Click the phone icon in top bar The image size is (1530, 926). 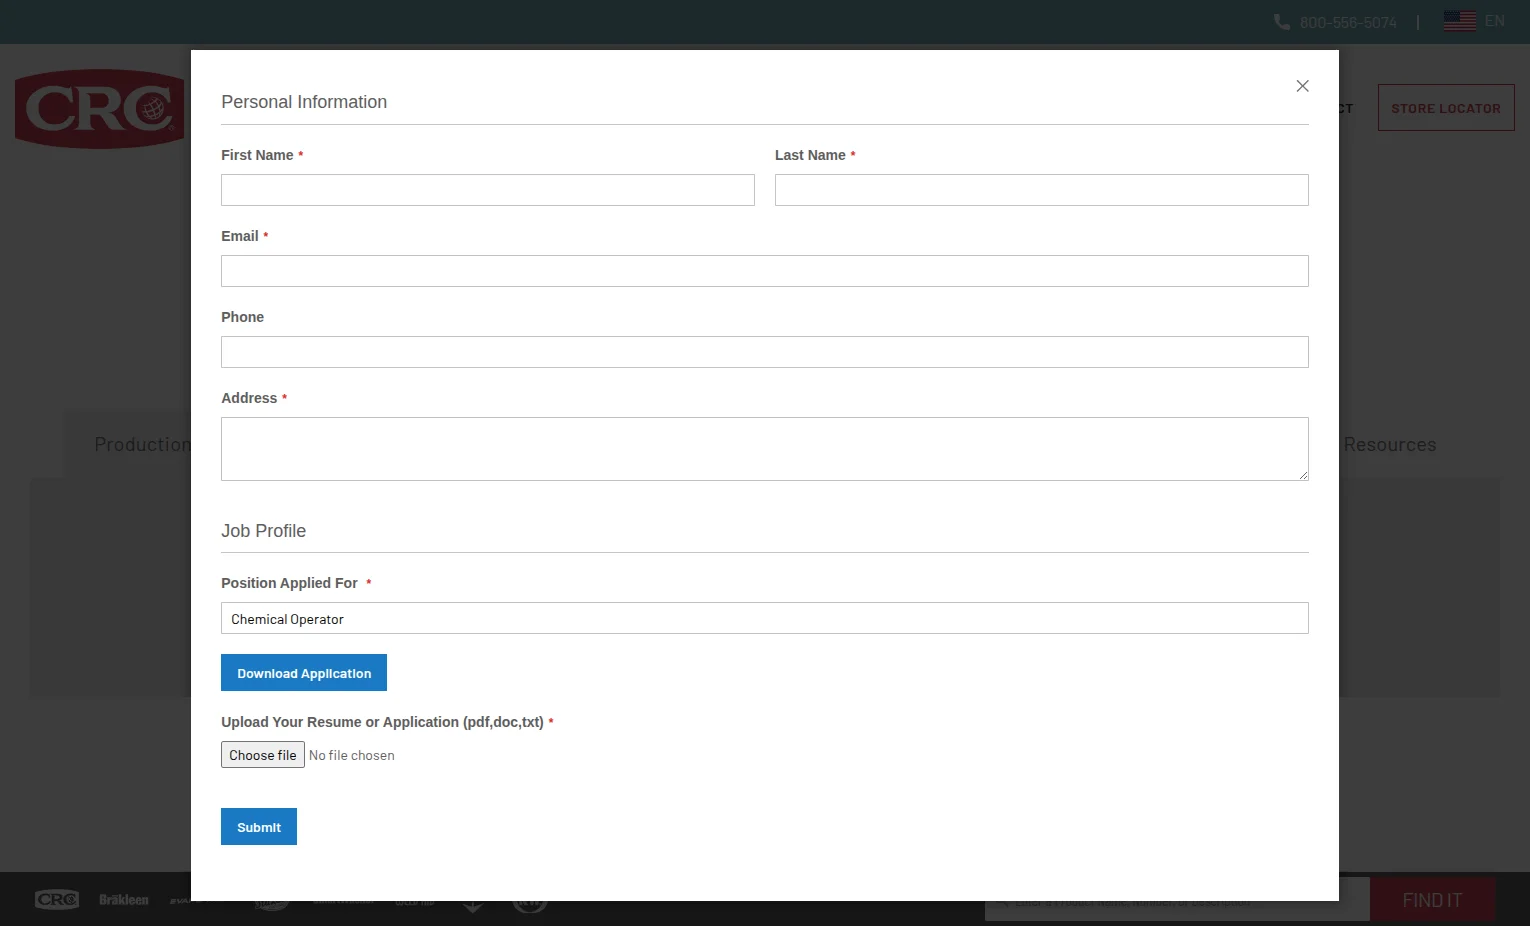(x=1282, y=22)
